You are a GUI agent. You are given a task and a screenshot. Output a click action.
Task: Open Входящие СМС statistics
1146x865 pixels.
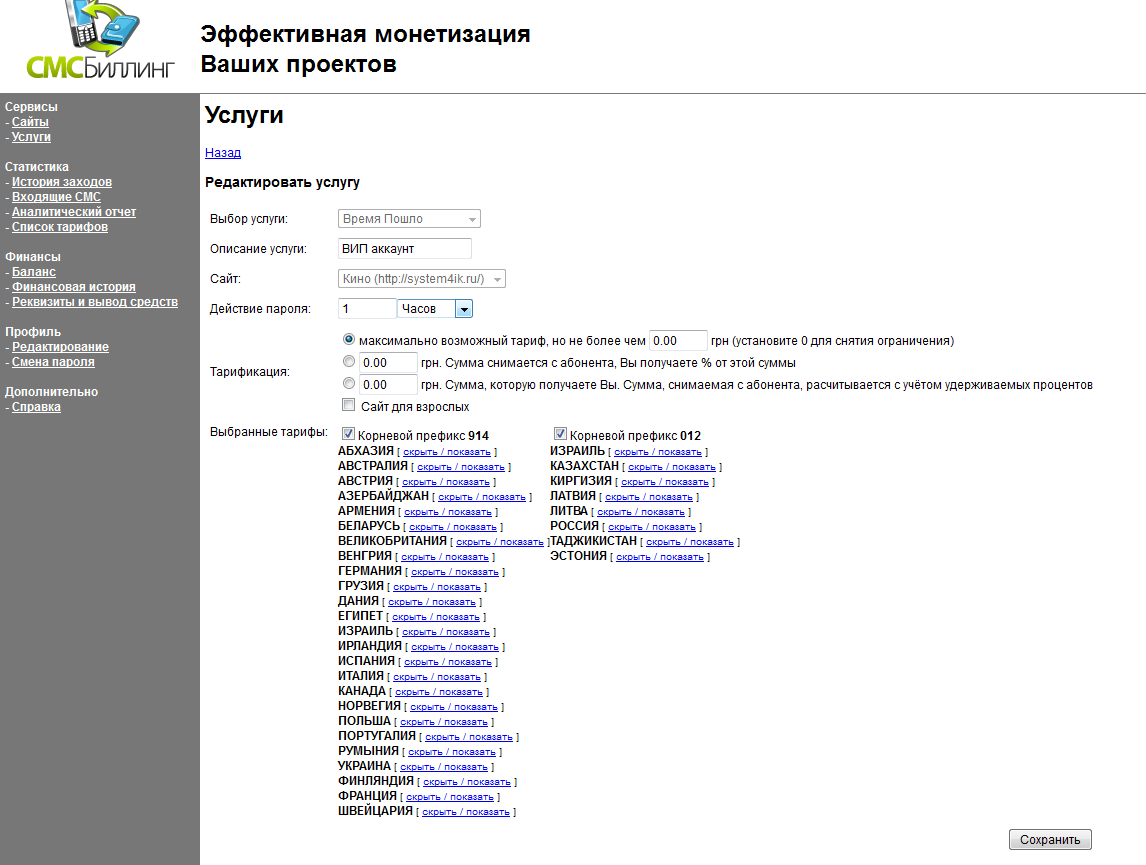pyautogui.click(x=56, y=197)
